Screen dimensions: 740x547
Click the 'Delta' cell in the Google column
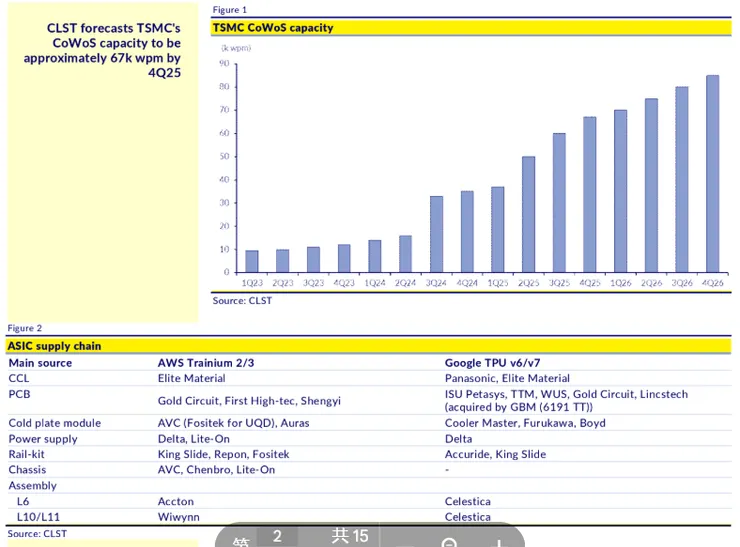pos(459,439)
